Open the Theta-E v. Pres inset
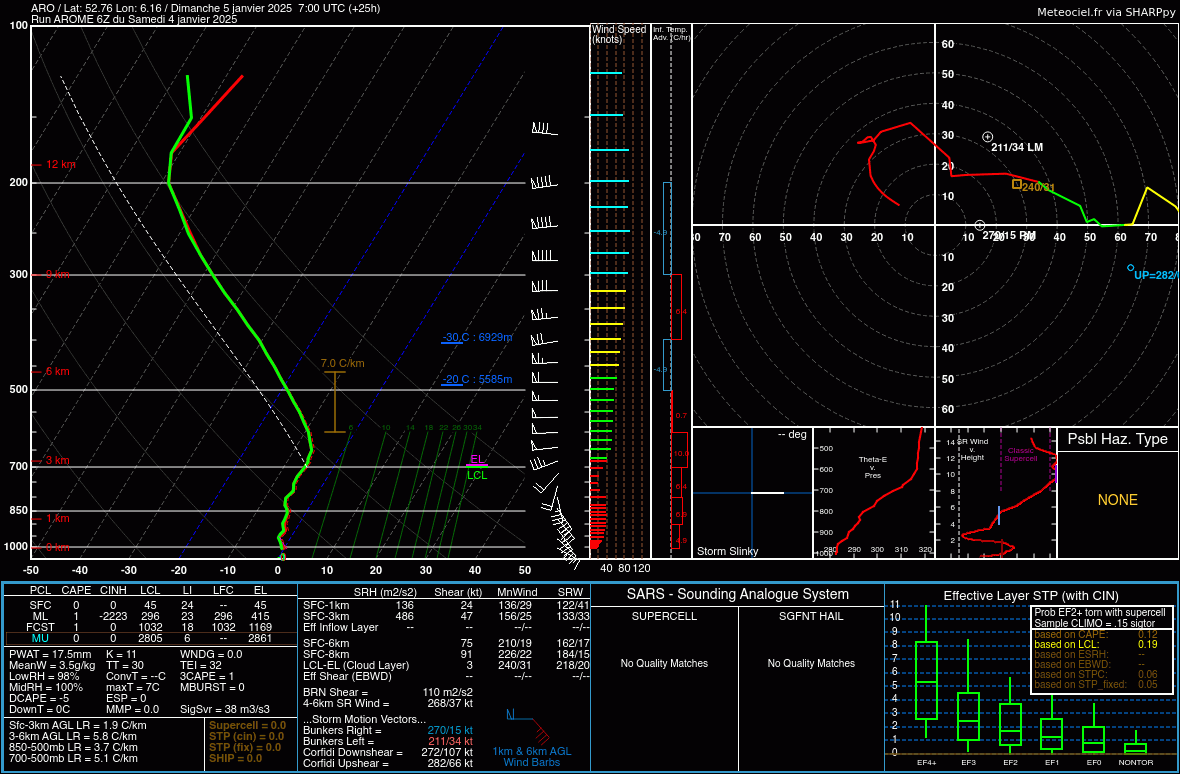This screenshot has height=774, width=1180. (x=872, y=493)
